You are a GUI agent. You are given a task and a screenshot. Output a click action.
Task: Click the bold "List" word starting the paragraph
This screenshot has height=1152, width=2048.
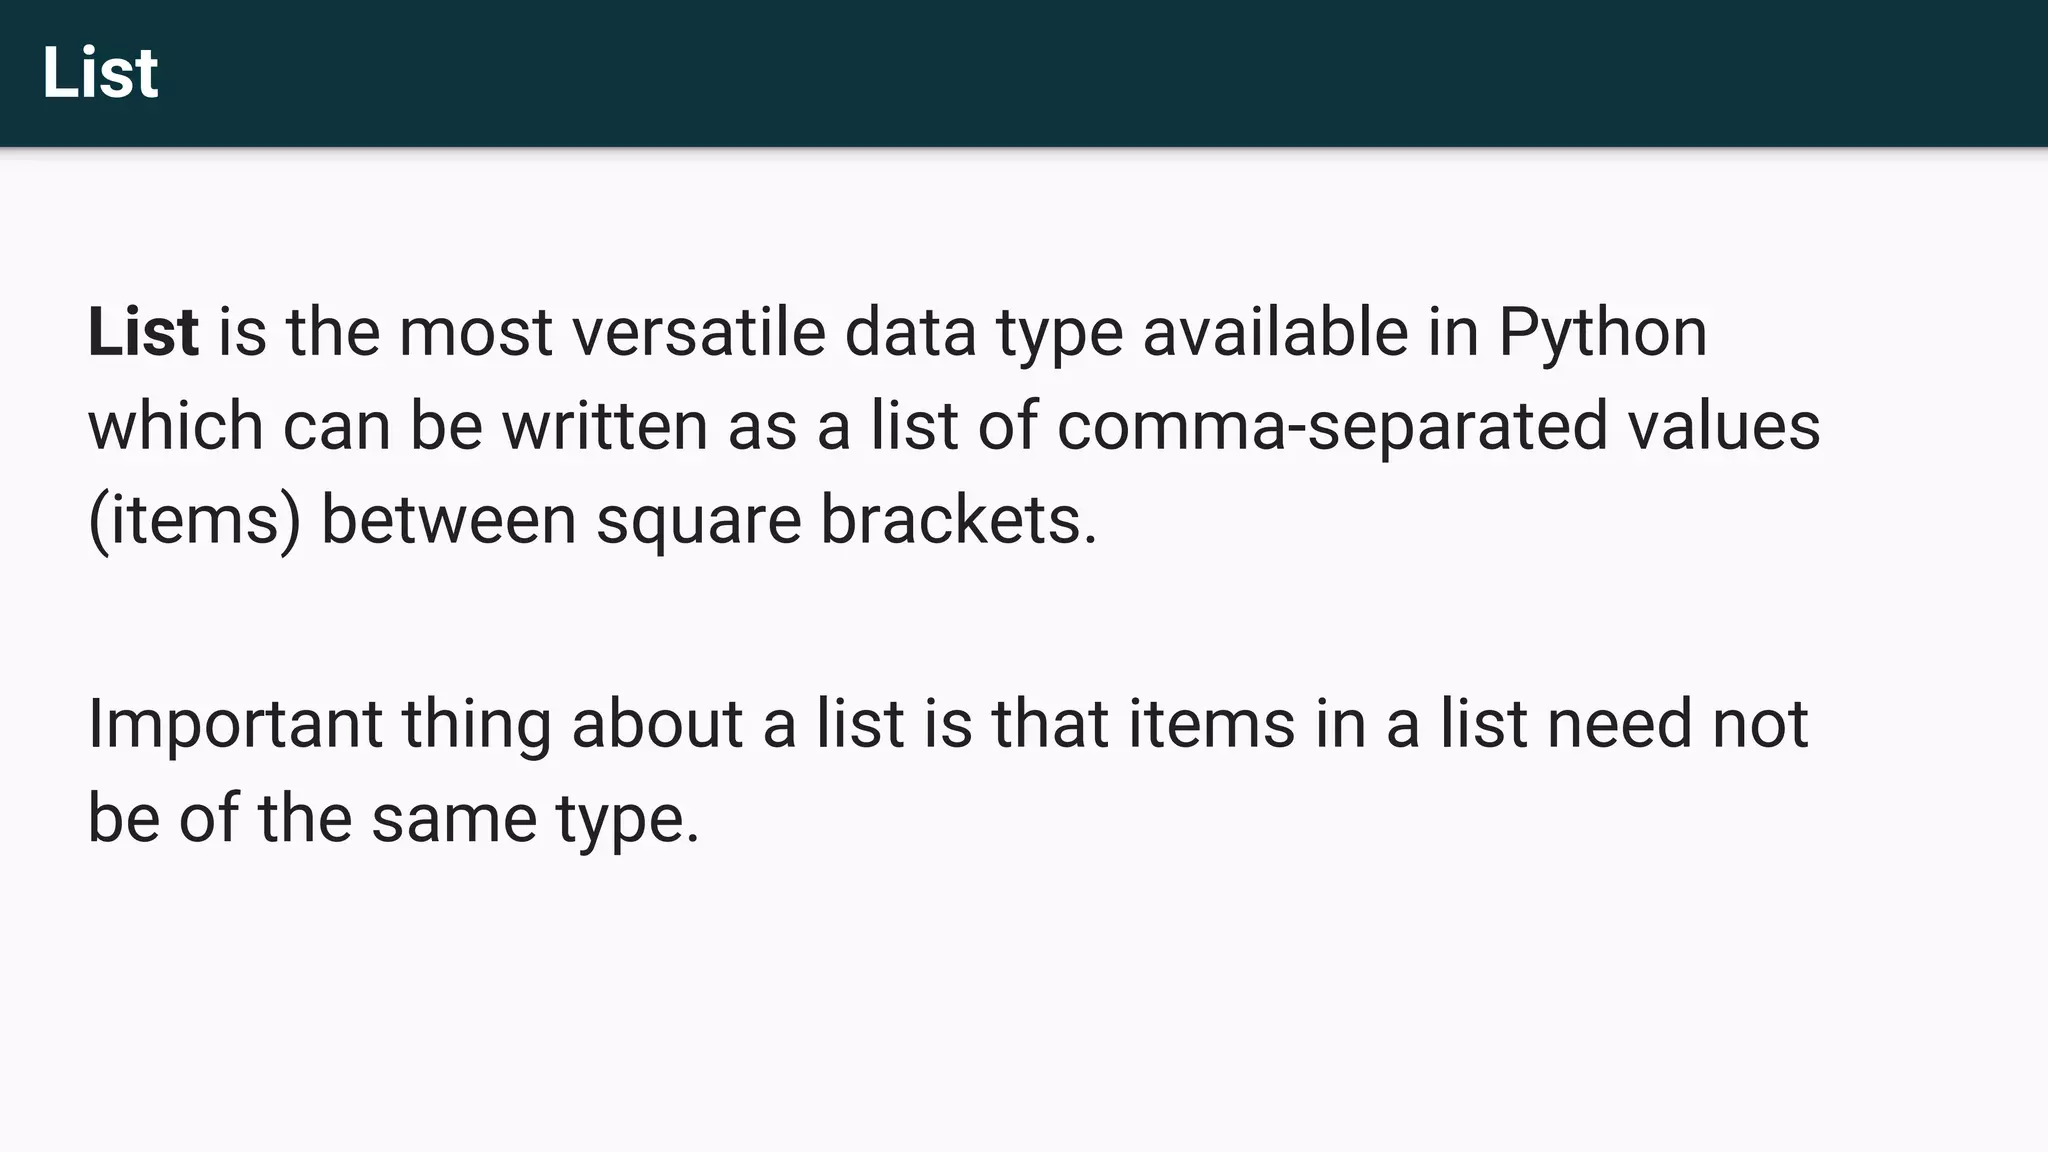pos(142,332)
